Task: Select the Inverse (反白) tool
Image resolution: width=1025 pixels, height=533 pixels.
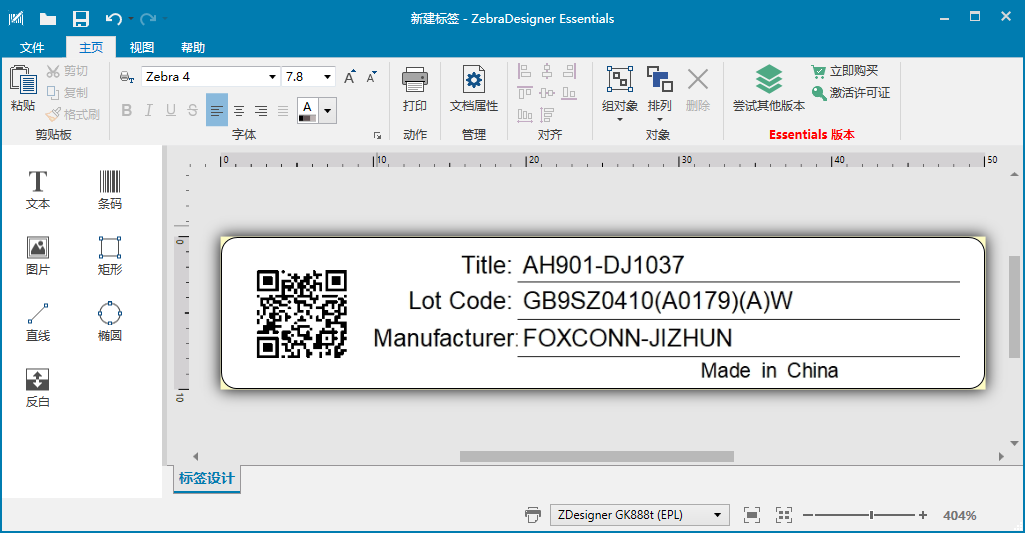Action: [x=38, y=388]
